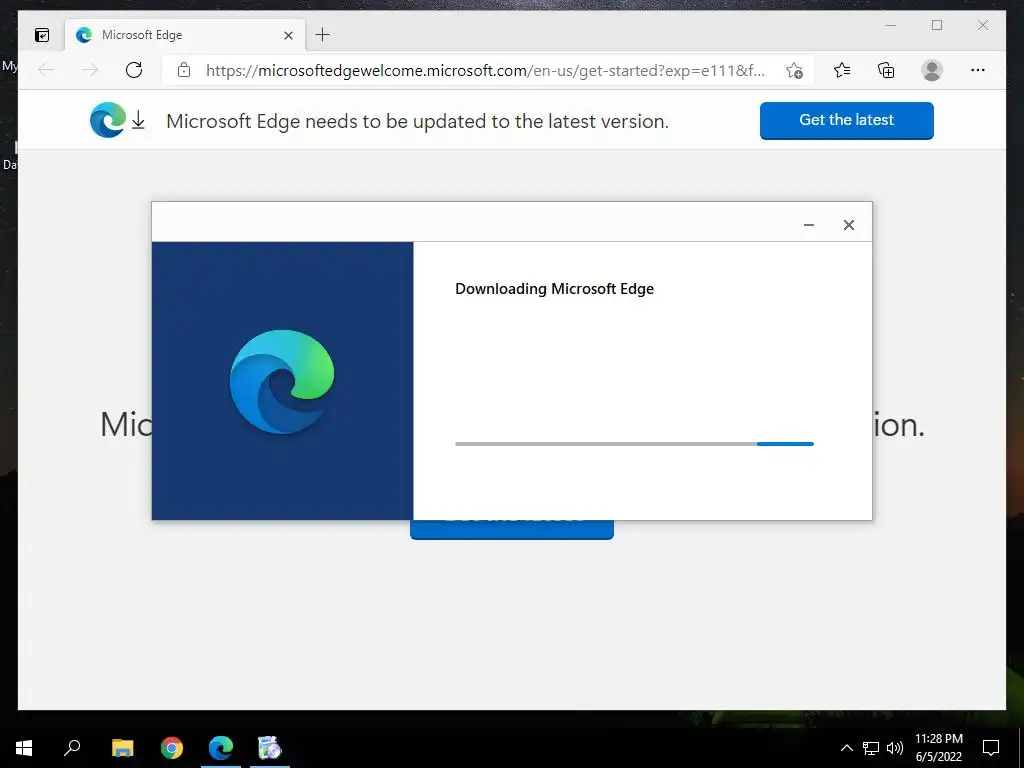Switch to Microsoft Edge in taskbar
This screenshot has width=1024, height=768.
pyautogui.click(x=221, y=748)
